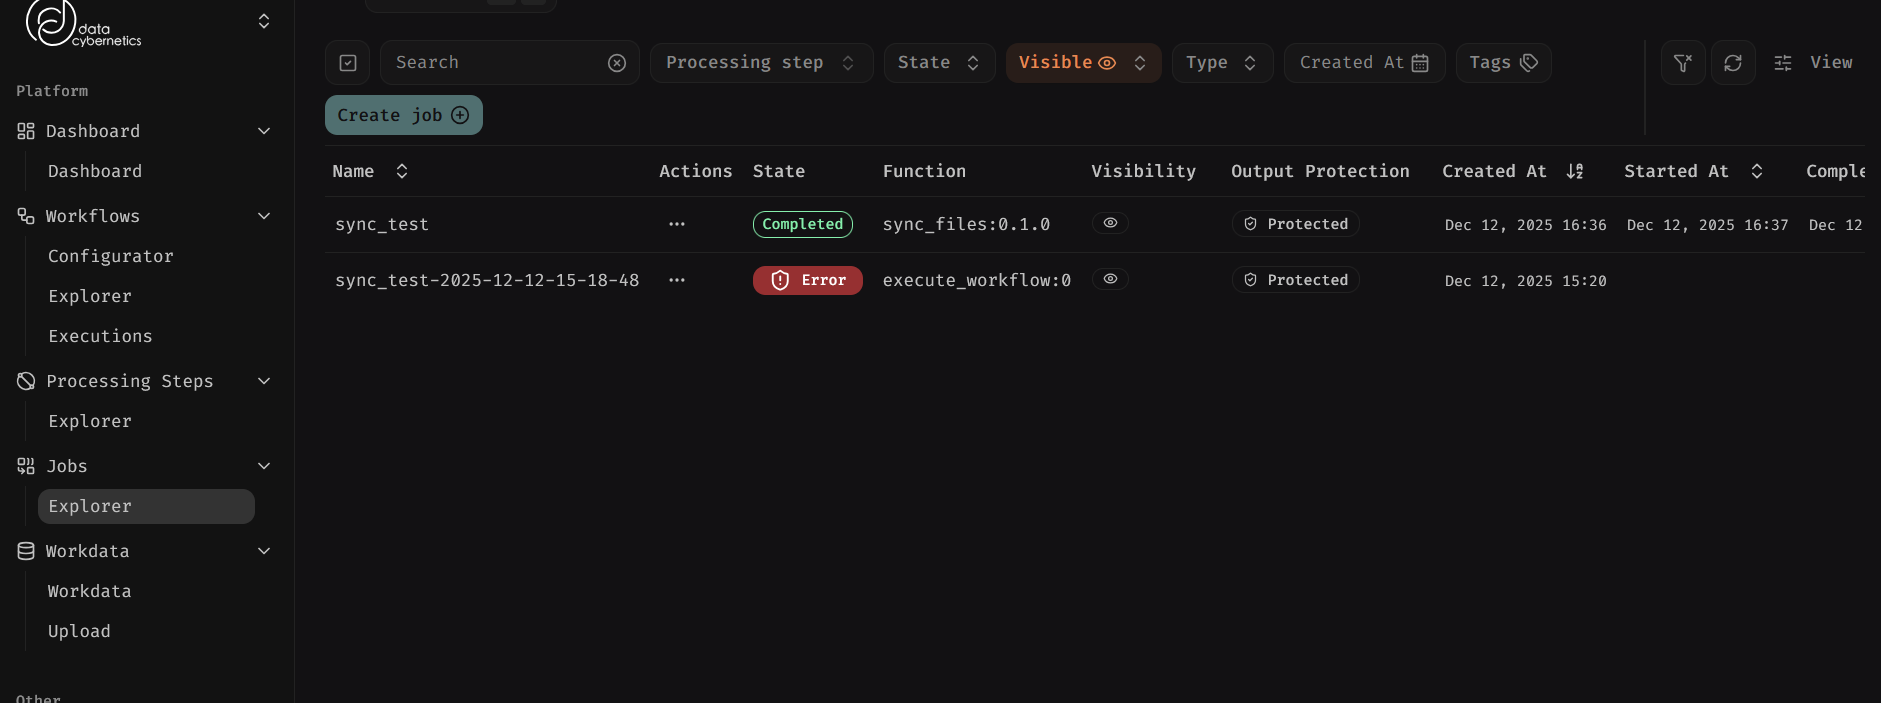Open the Processing step filter dropdown
Viewport: 1881px width, 703px height.
pos(761,63)
